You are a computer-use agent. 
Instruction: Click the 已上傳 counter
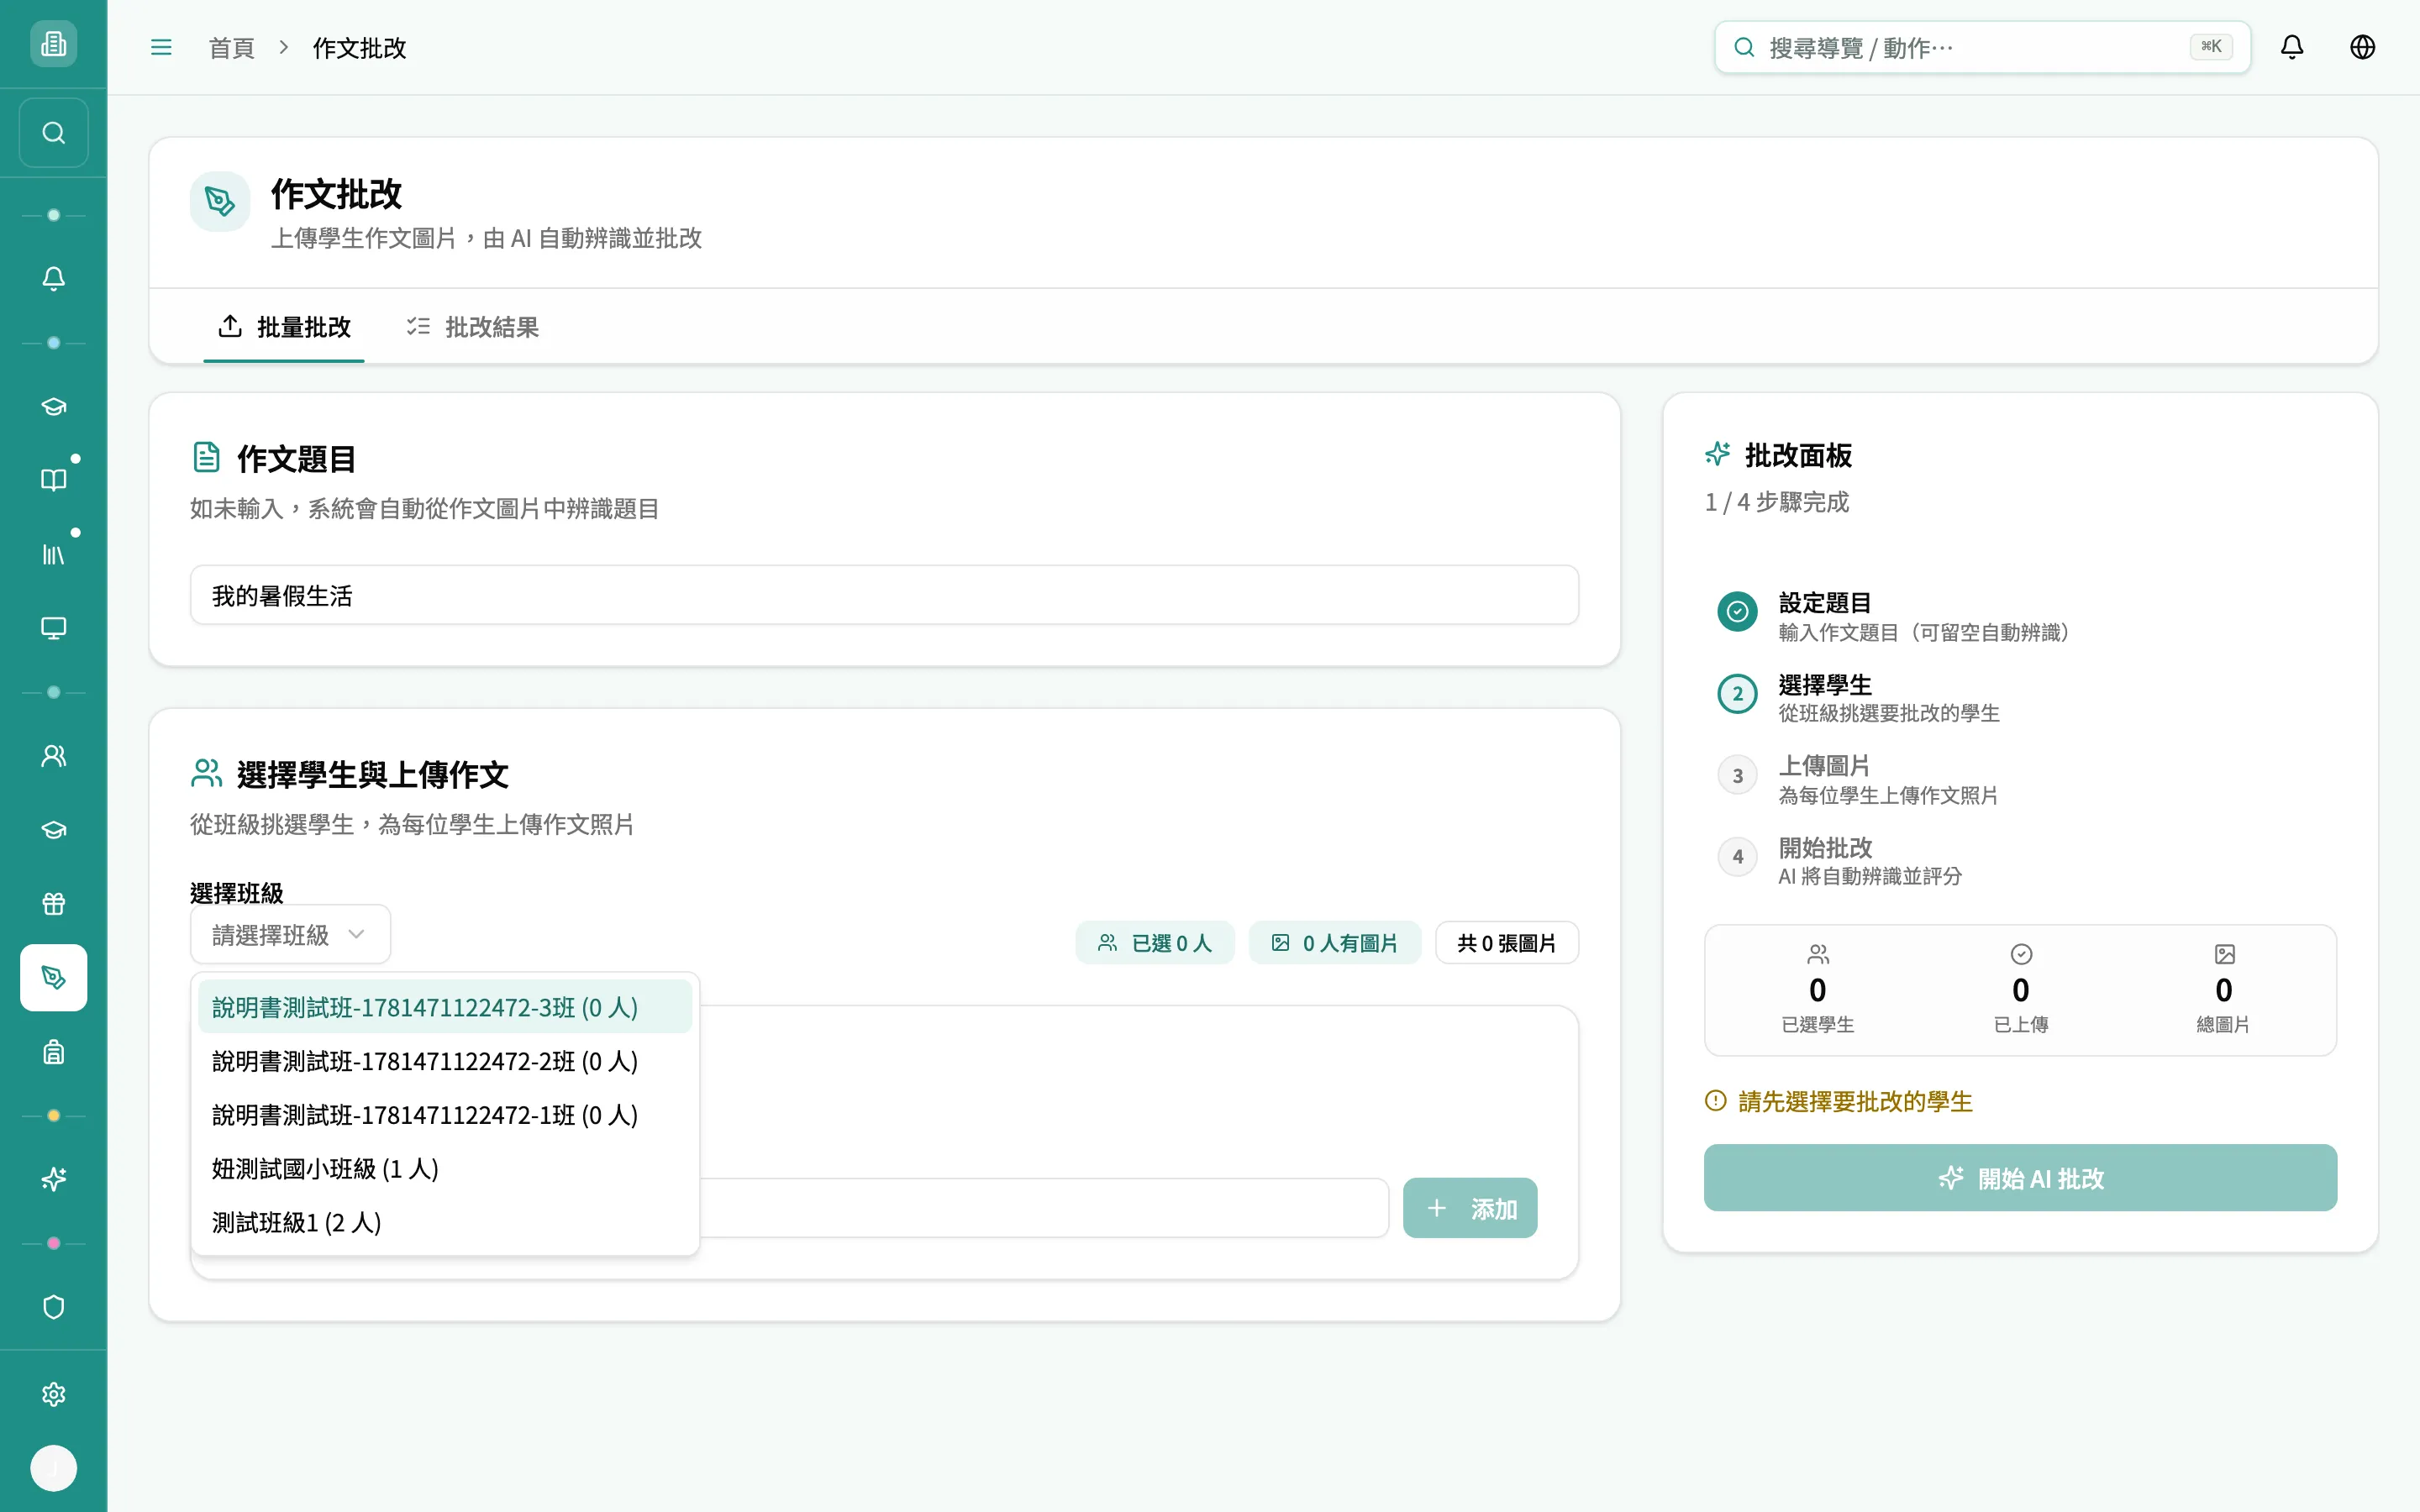2020,989
